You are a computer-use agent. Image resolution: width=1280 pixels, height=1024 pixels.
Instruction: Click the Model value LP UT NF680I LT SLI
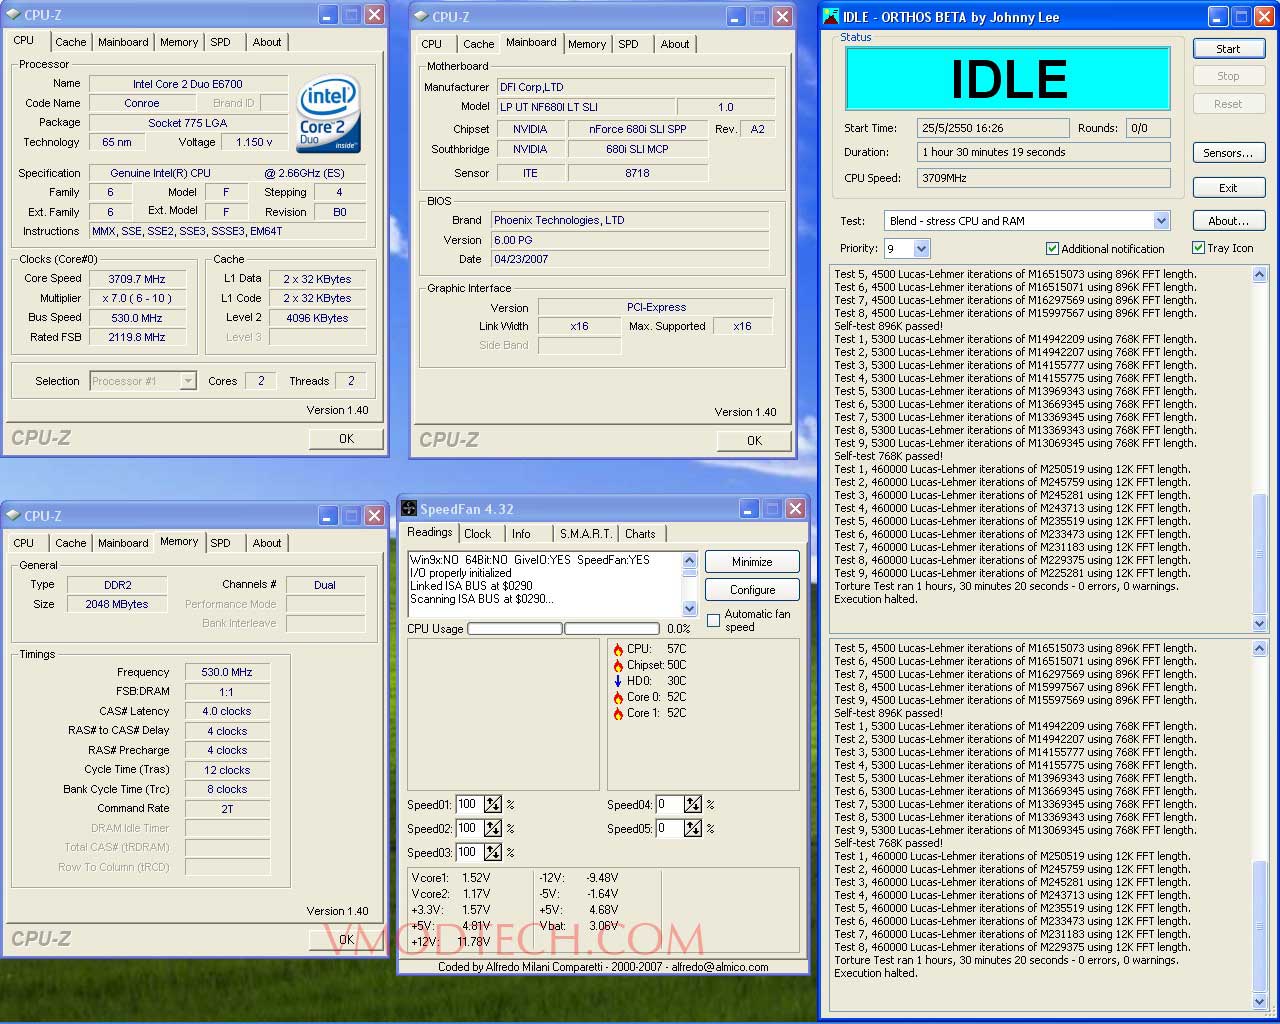(584, 107)
